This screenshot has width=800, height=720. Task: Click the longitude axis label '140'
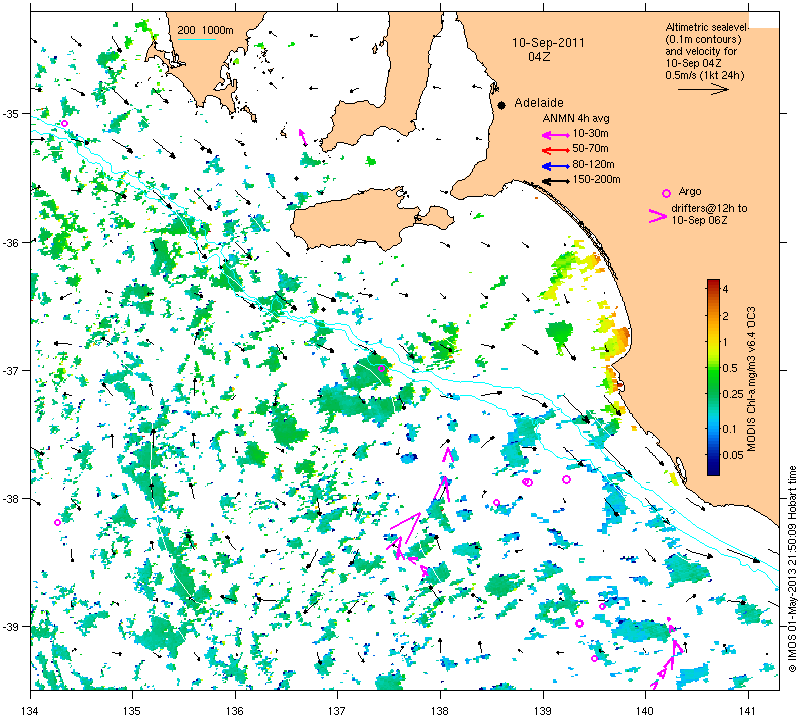point(645,710)
